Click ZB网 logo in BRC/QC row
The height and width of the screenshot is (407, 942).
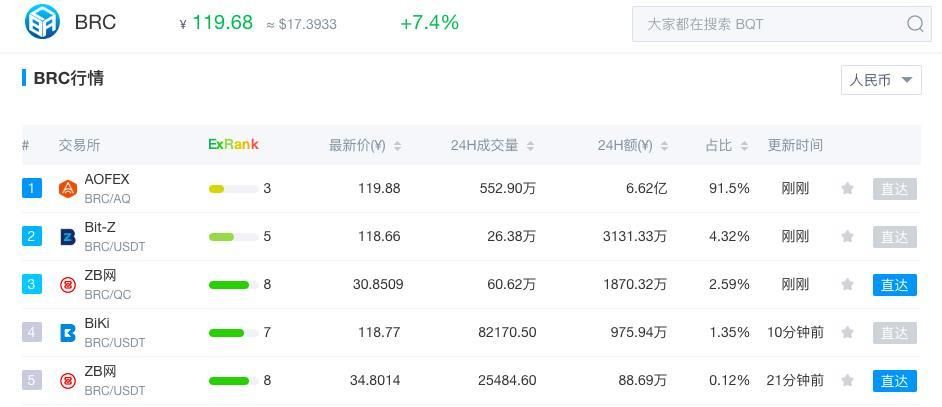pos(68,284)
